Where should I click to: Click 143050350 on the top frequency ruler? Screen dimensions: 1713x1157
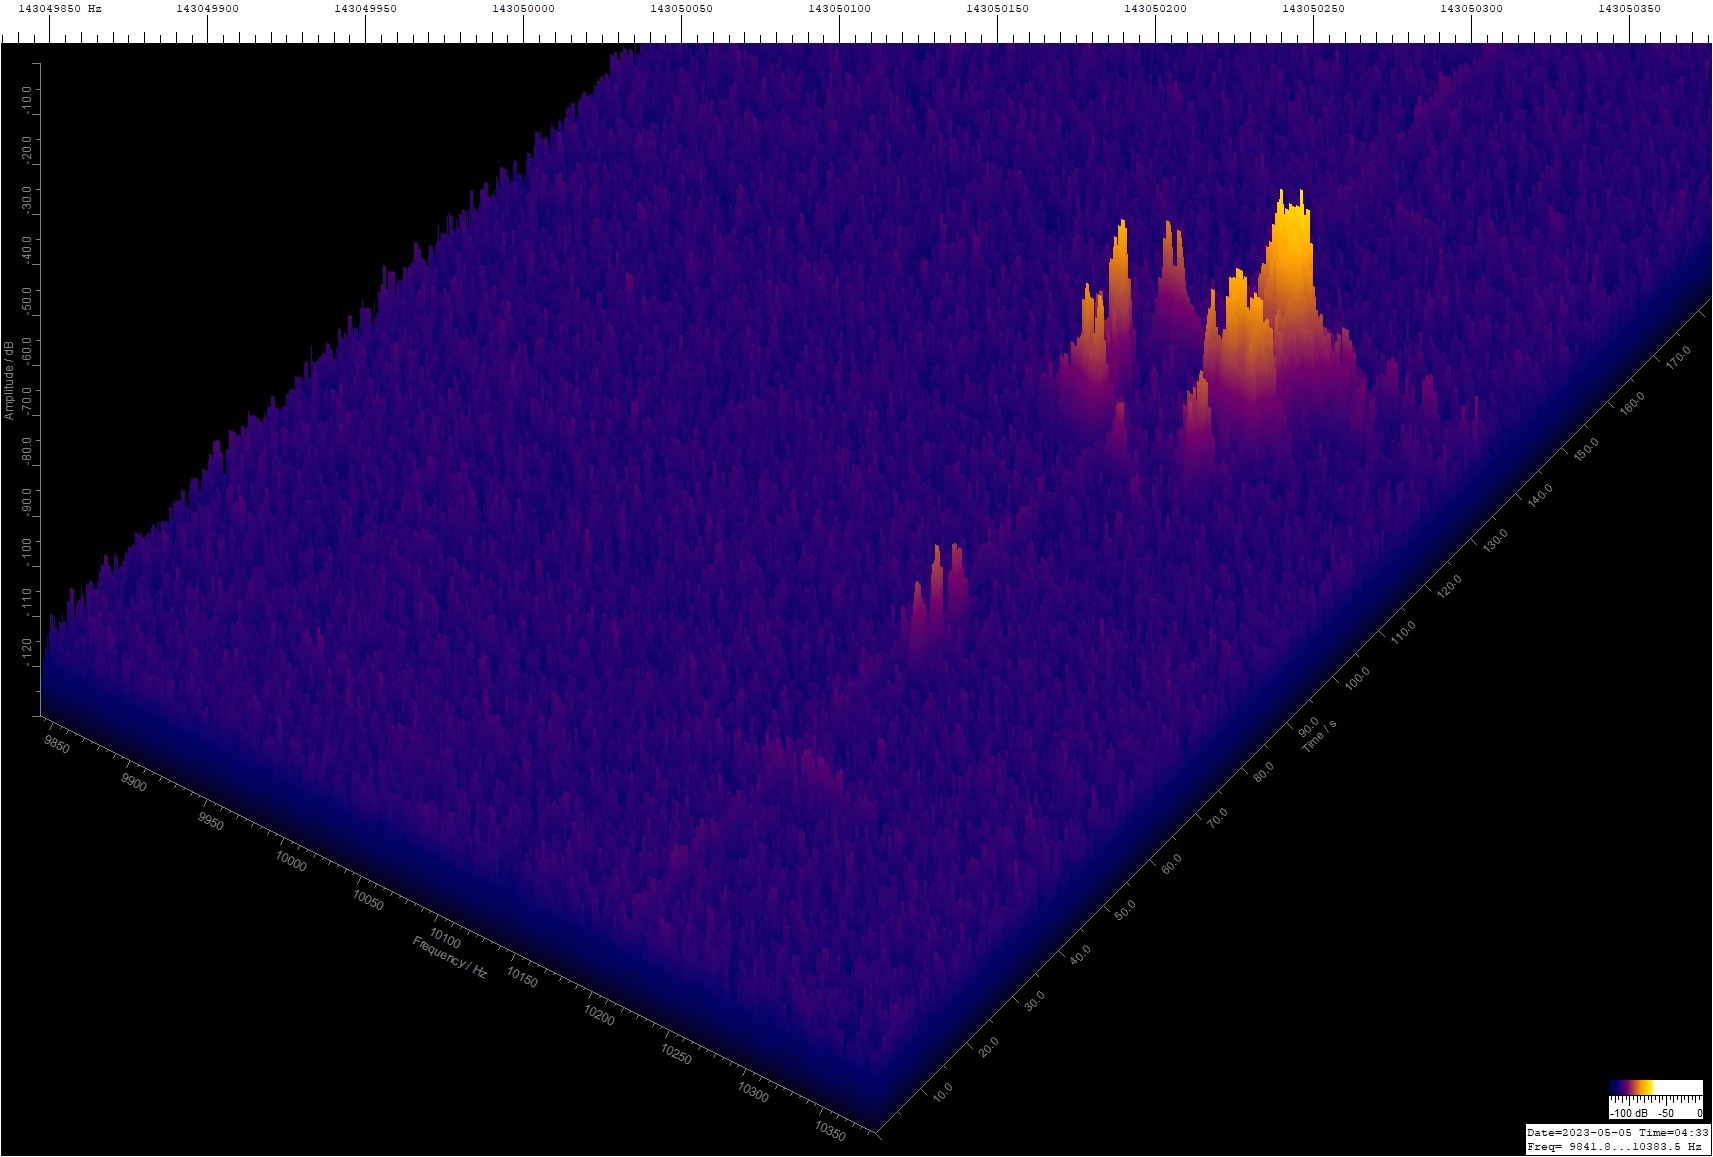[1629, 8]
